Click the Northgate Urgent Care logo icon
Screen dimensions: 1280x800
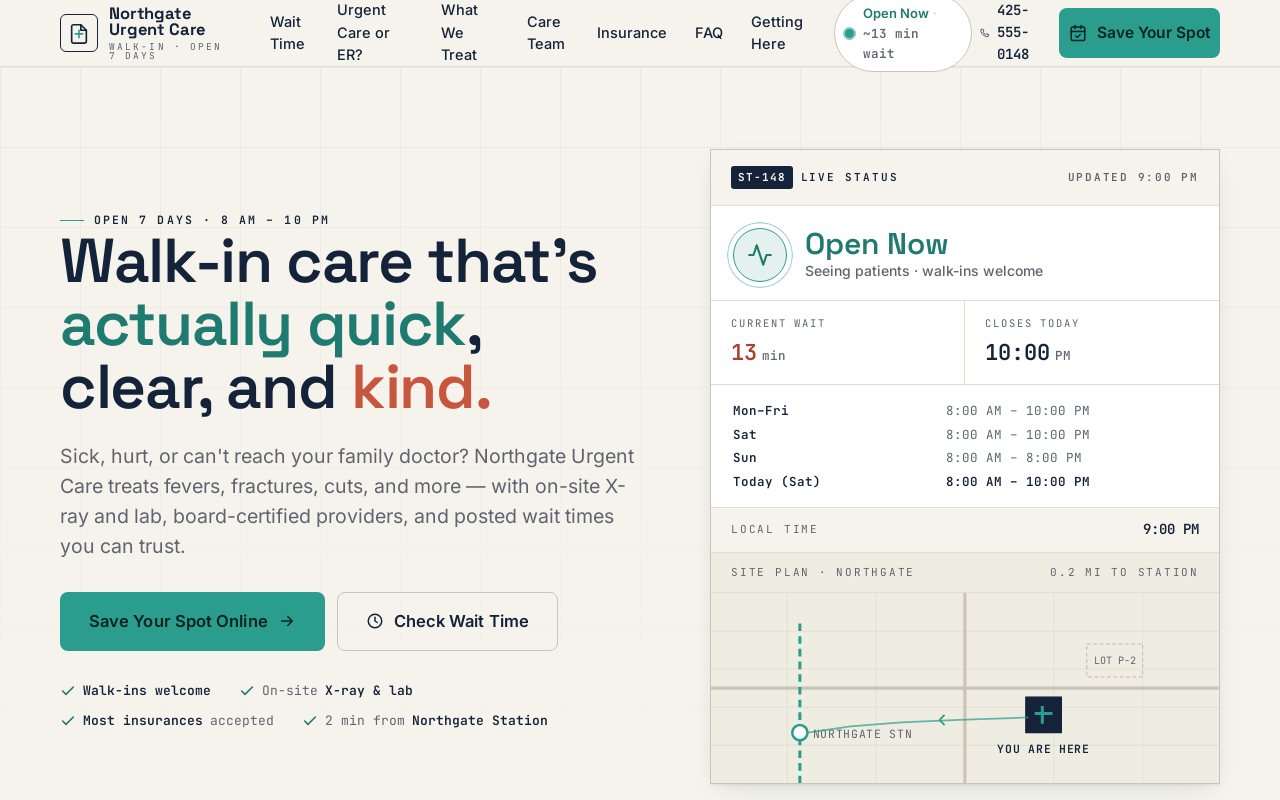[x=79, y=33]
